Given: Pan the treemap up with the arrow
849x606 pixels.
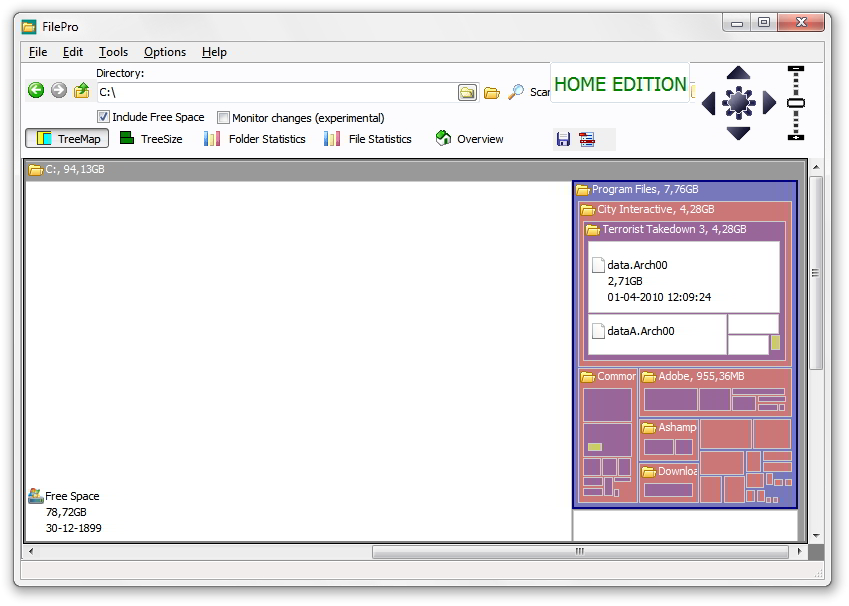Looking at the screenshot, I should click(x=738, y=73).
